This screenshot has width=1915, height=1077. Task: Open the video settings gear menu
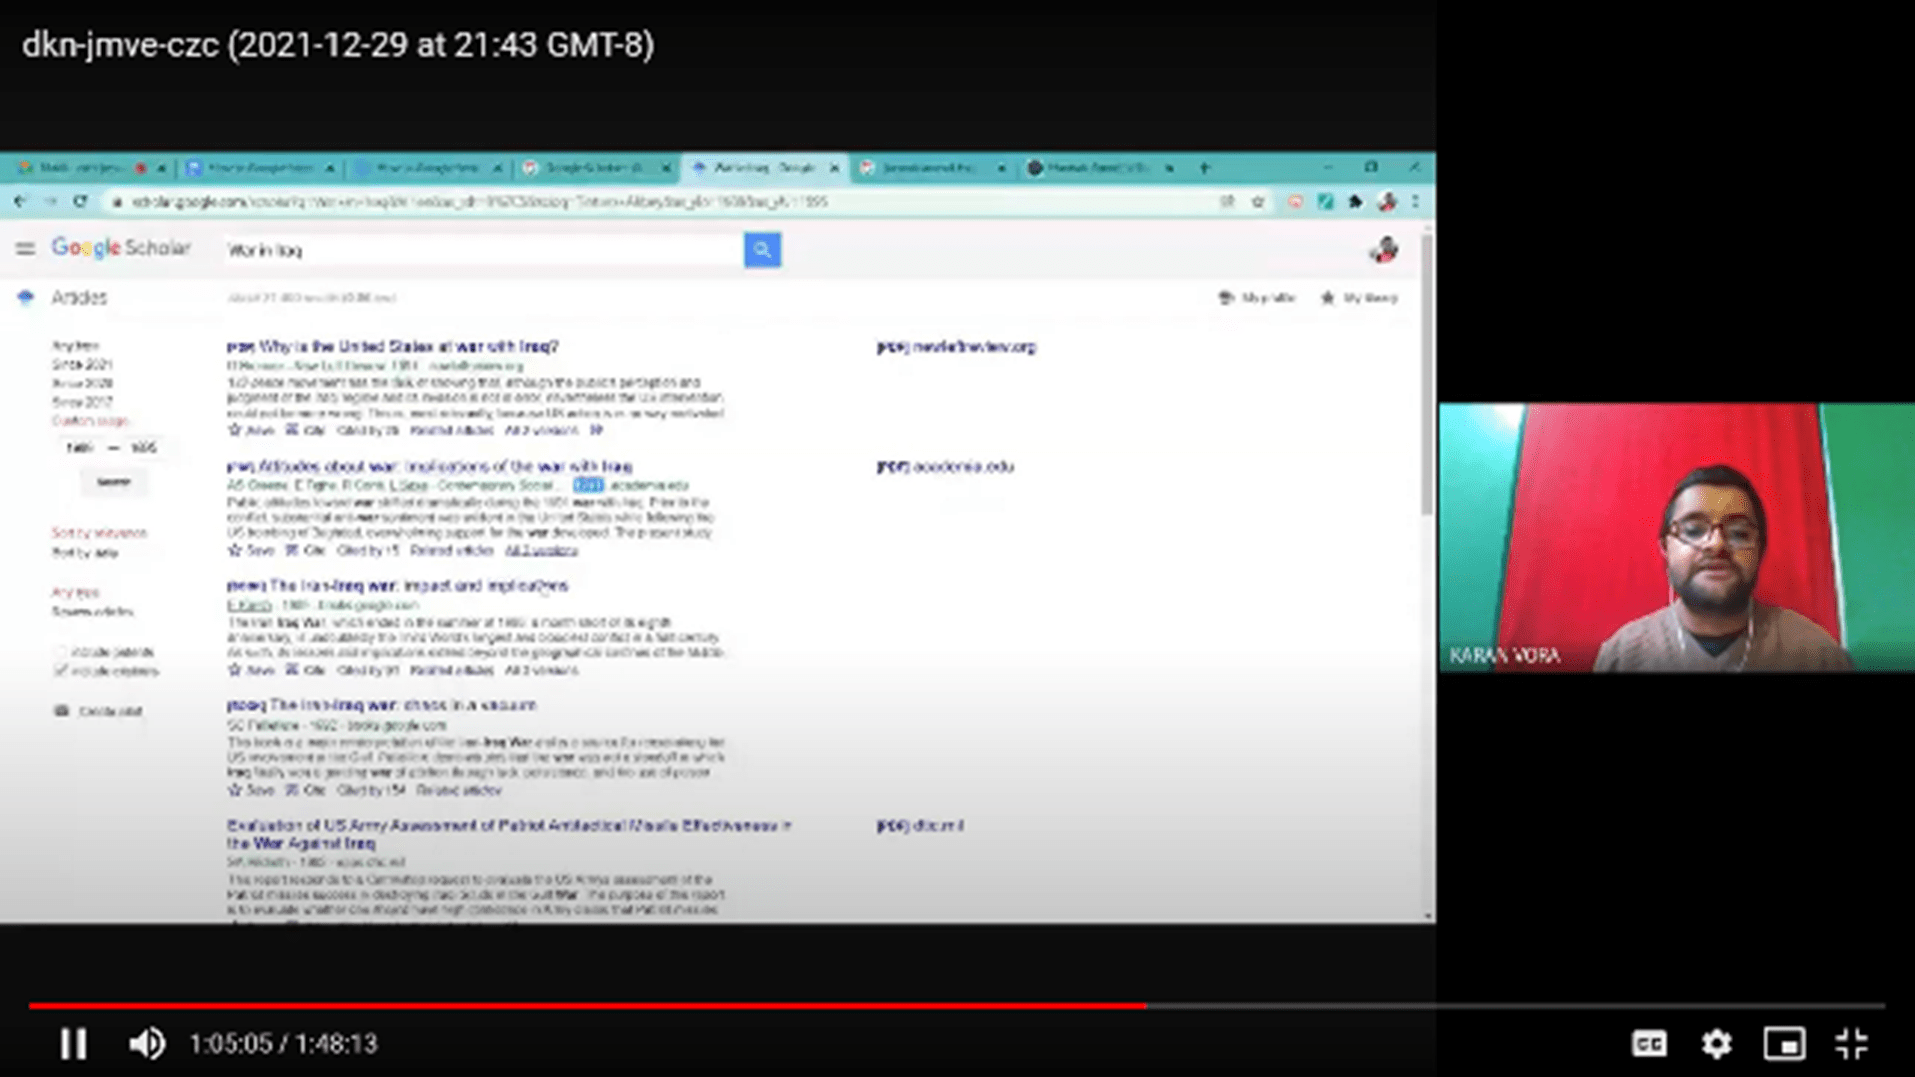(1716, 1043)
